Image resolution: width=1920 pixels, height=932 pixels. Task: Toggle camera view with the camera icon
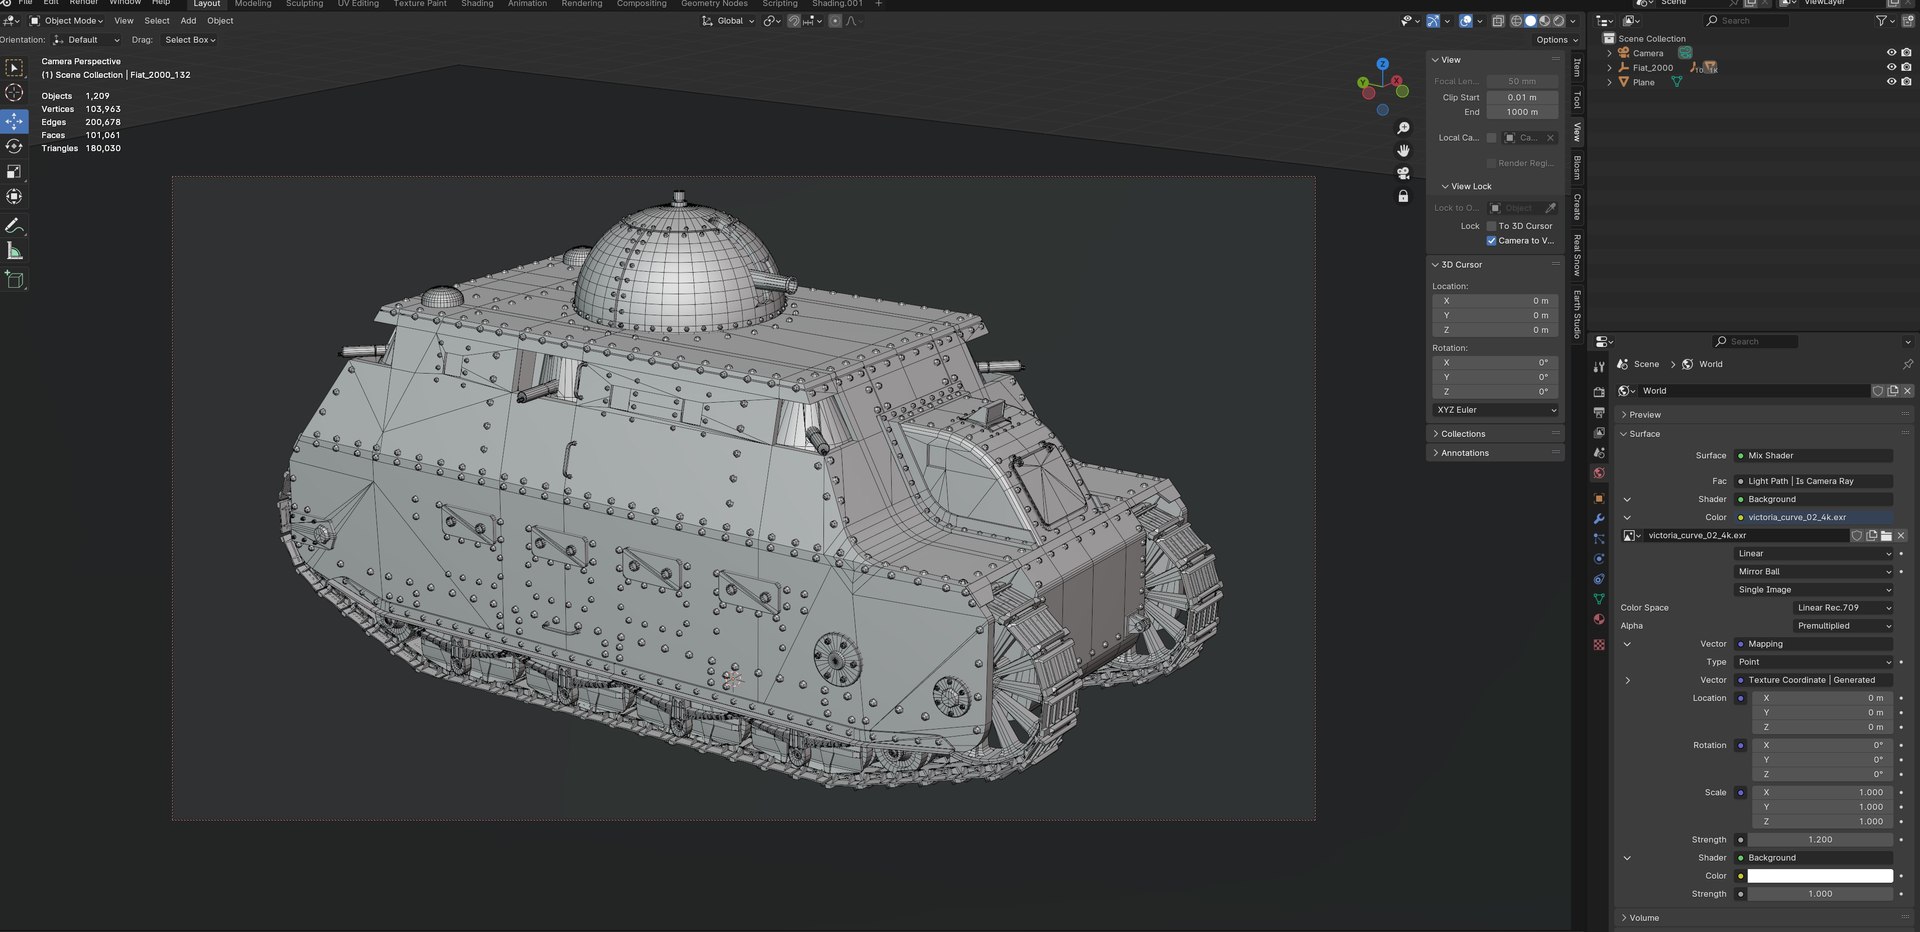pyautogui.click(x=1403, y=173)
